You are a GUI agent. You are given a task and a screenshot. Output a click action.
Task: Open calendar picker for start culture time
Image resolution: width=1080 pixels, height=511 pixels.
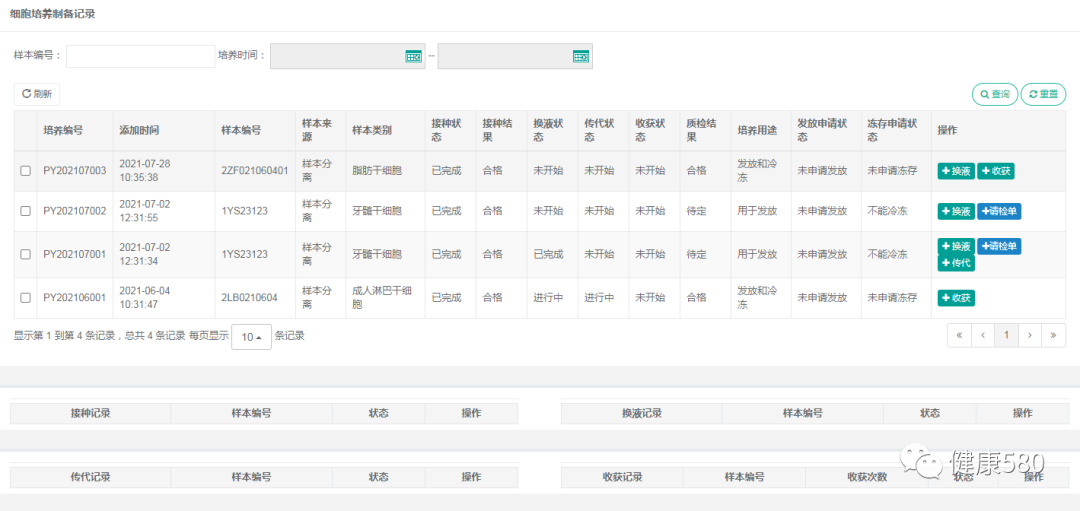[x=413, y=56]
